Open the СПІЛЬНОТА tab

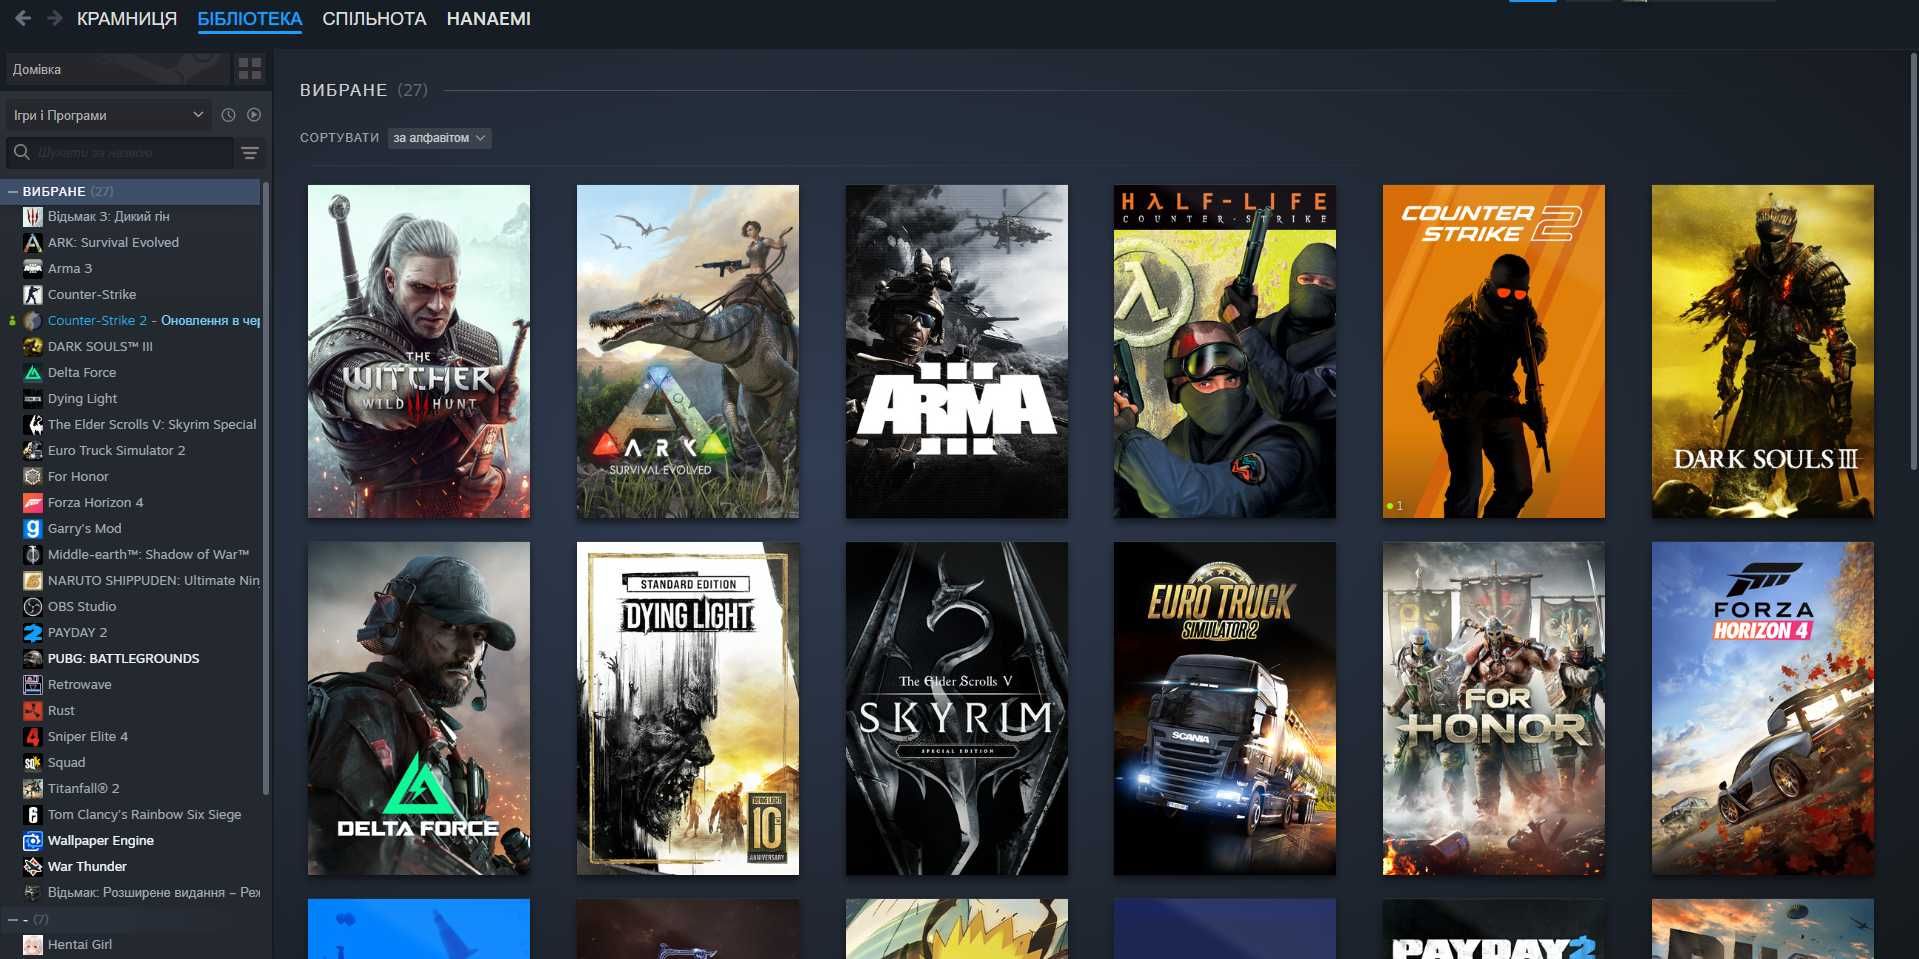(x=374, y=19)
